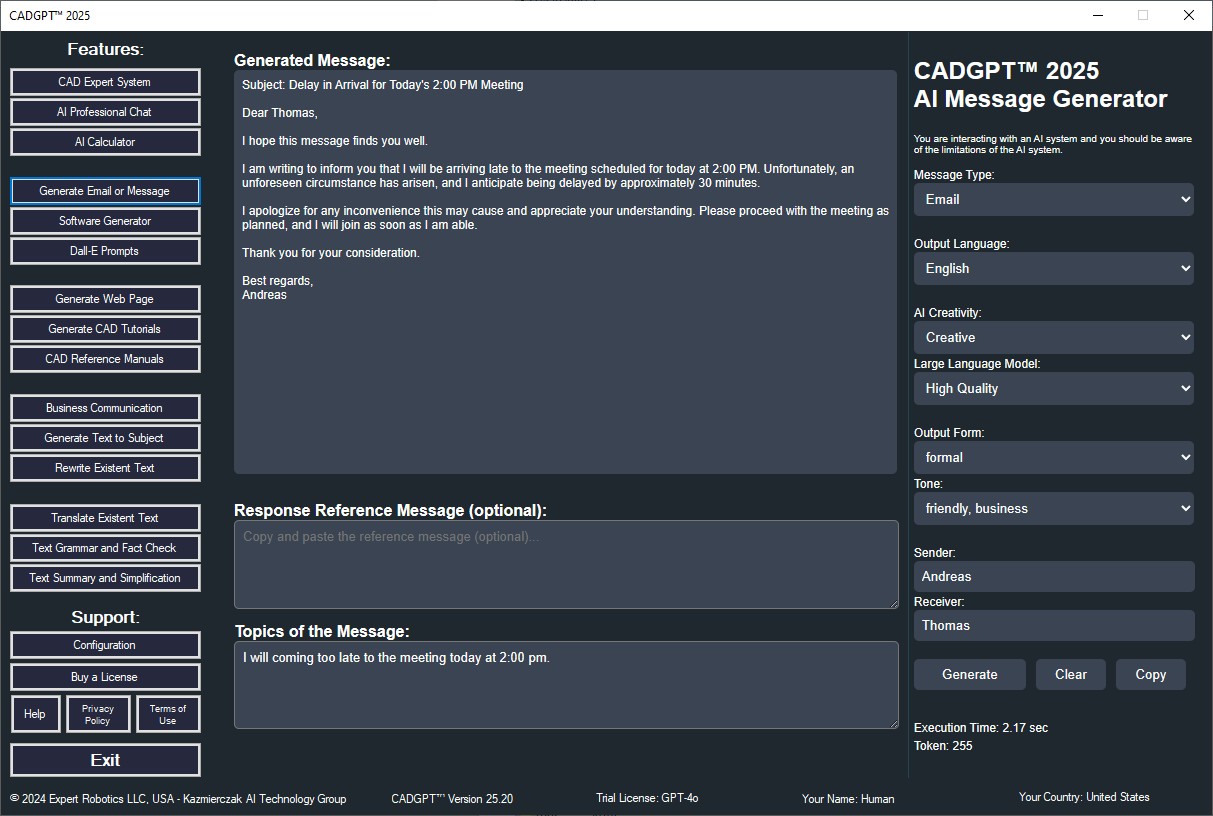Choose Rewrite Existent Text

click(105, 468)
